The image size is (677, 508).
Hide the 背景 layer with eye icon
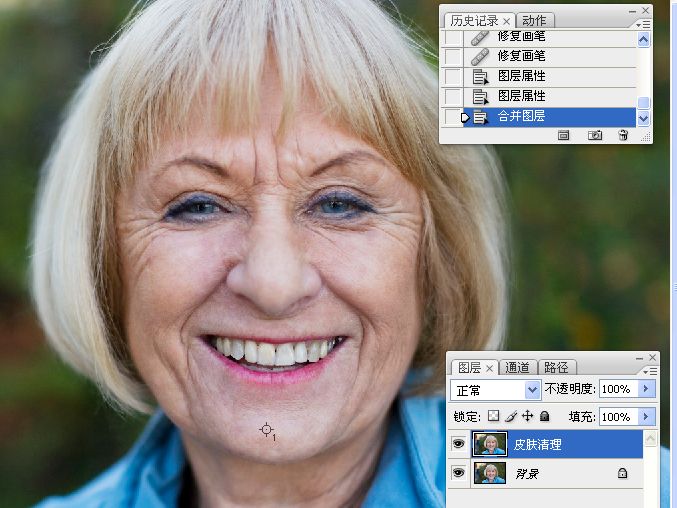(458, 473)
